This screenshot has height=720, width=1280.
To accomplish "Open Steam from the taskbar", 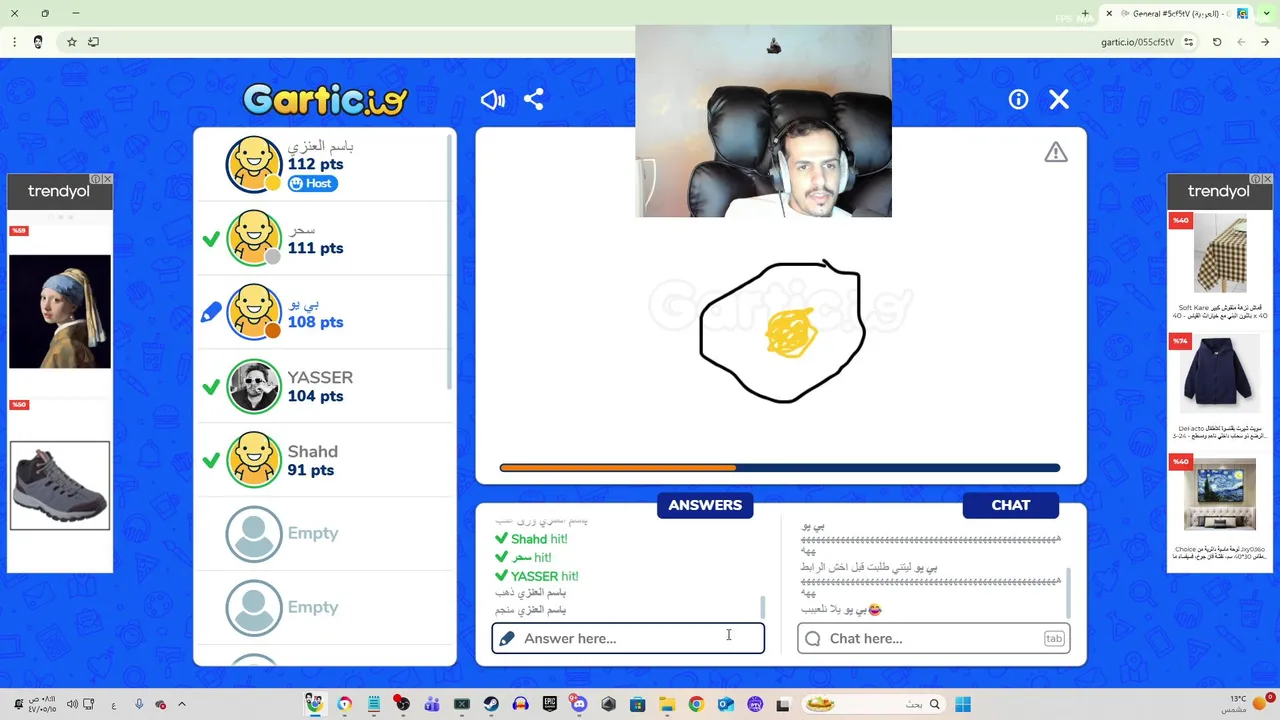I will [491, 704].
